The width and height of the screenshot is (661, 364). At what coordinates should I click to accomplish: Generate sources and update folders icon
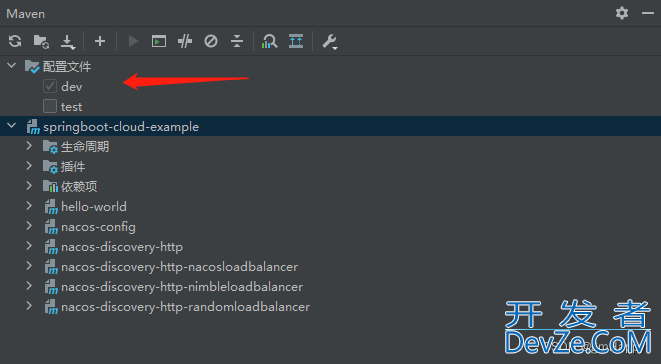point(41,41)
